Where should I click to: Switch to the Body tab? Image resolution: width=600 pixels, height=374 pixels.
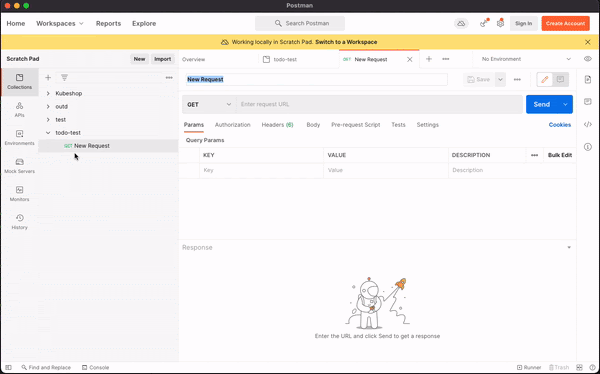(x=313, y=125)
